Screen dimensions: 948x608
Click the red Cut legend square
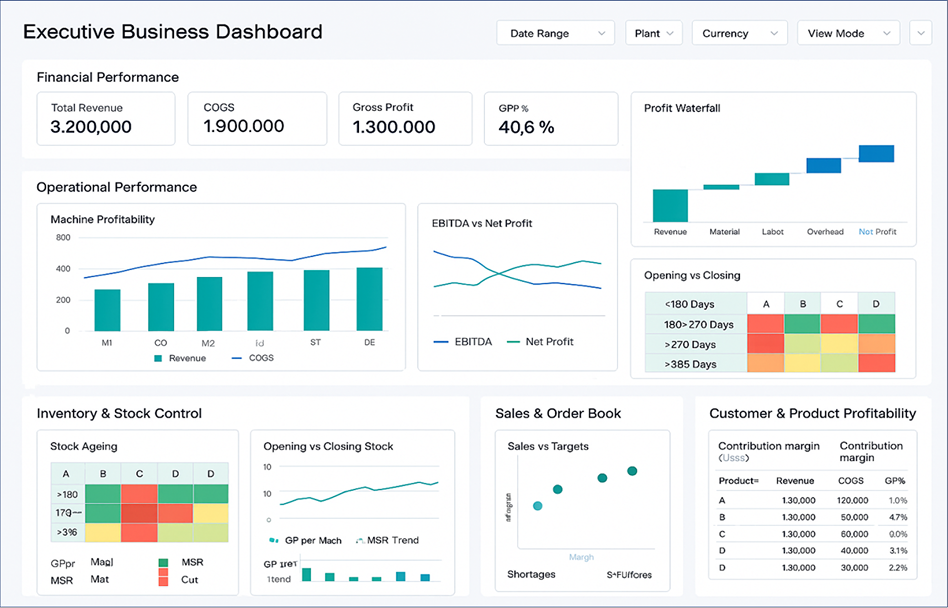(163, 580)
